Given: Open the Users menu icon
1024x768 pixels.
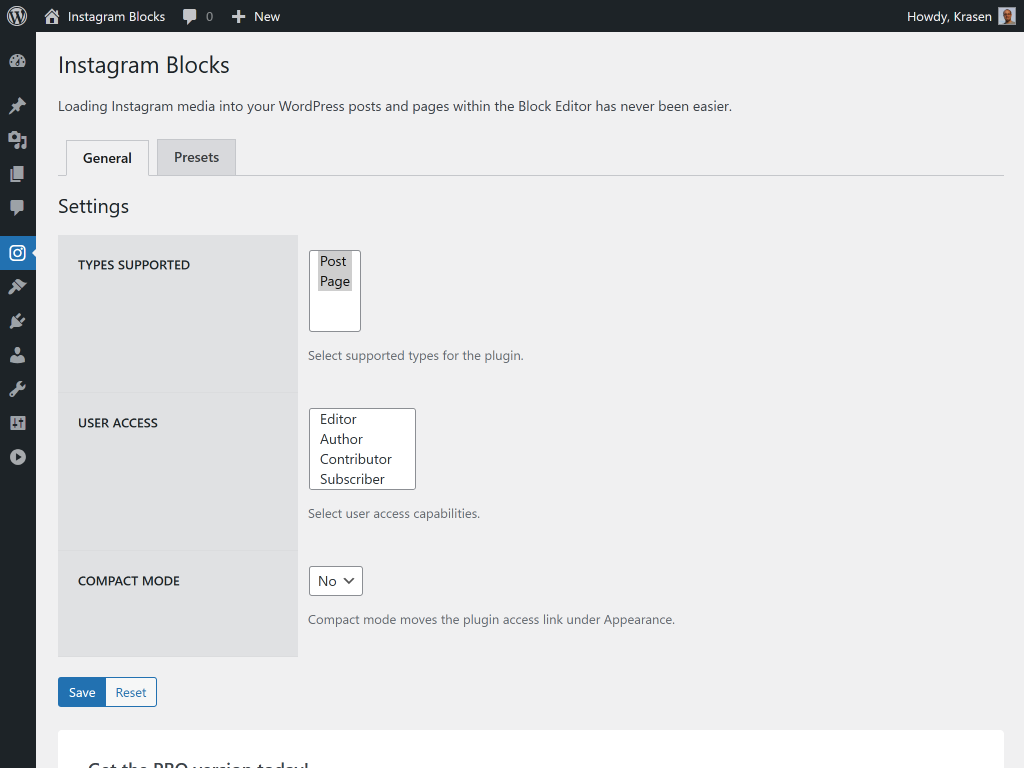Looking at the screenshot, I should 17,355.
